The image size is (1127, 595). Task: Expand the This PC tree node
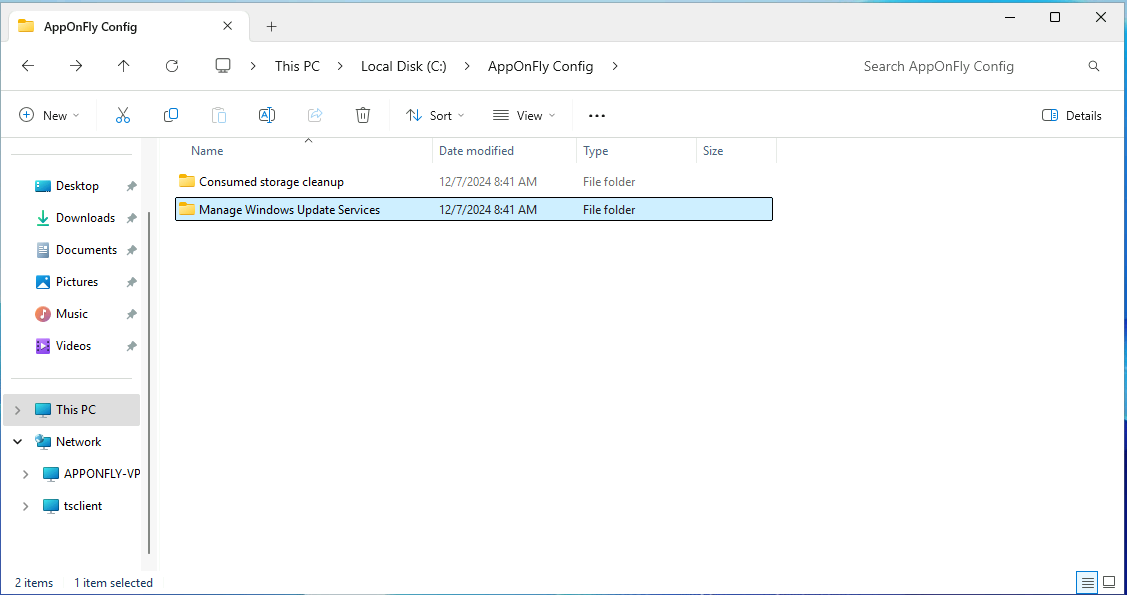[18, 410]
